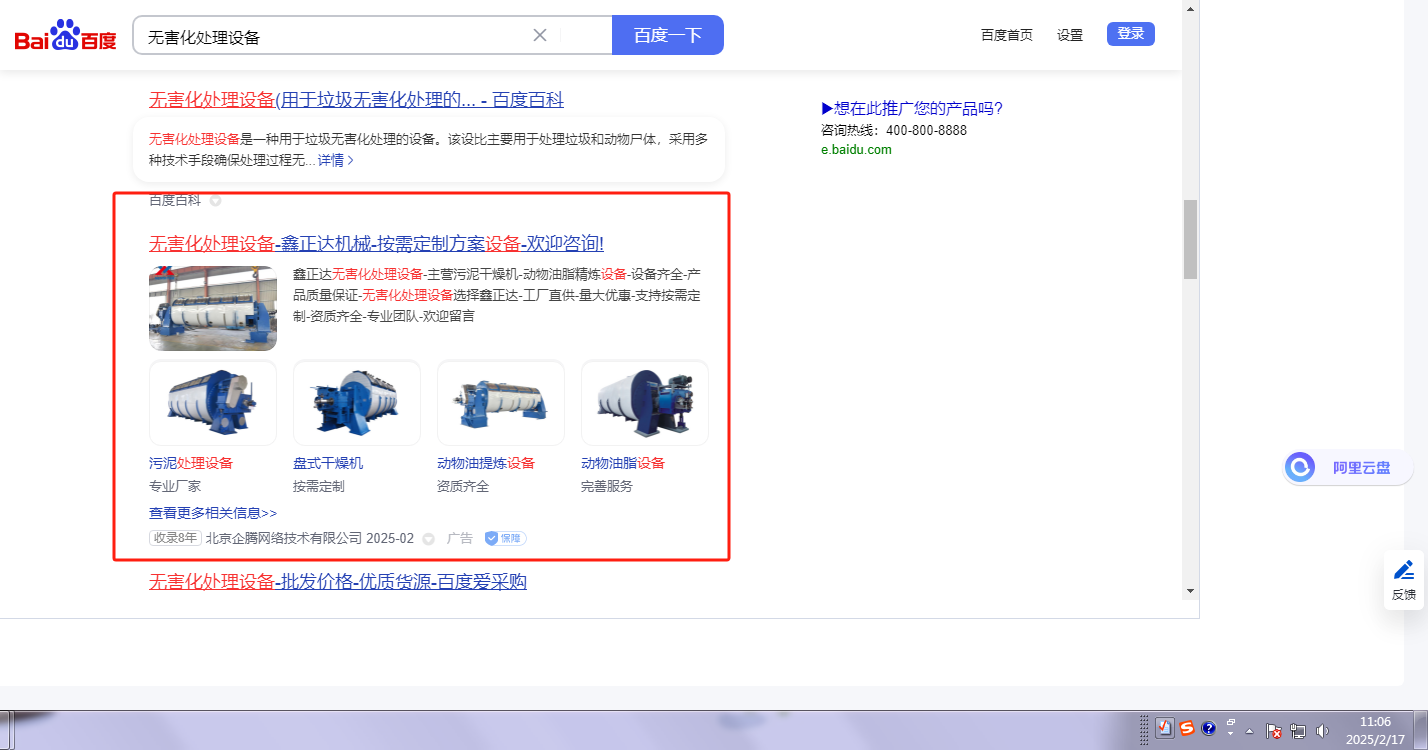
Task: Click the 污泥处理设备 product link
Action: (x=191, y=463)
